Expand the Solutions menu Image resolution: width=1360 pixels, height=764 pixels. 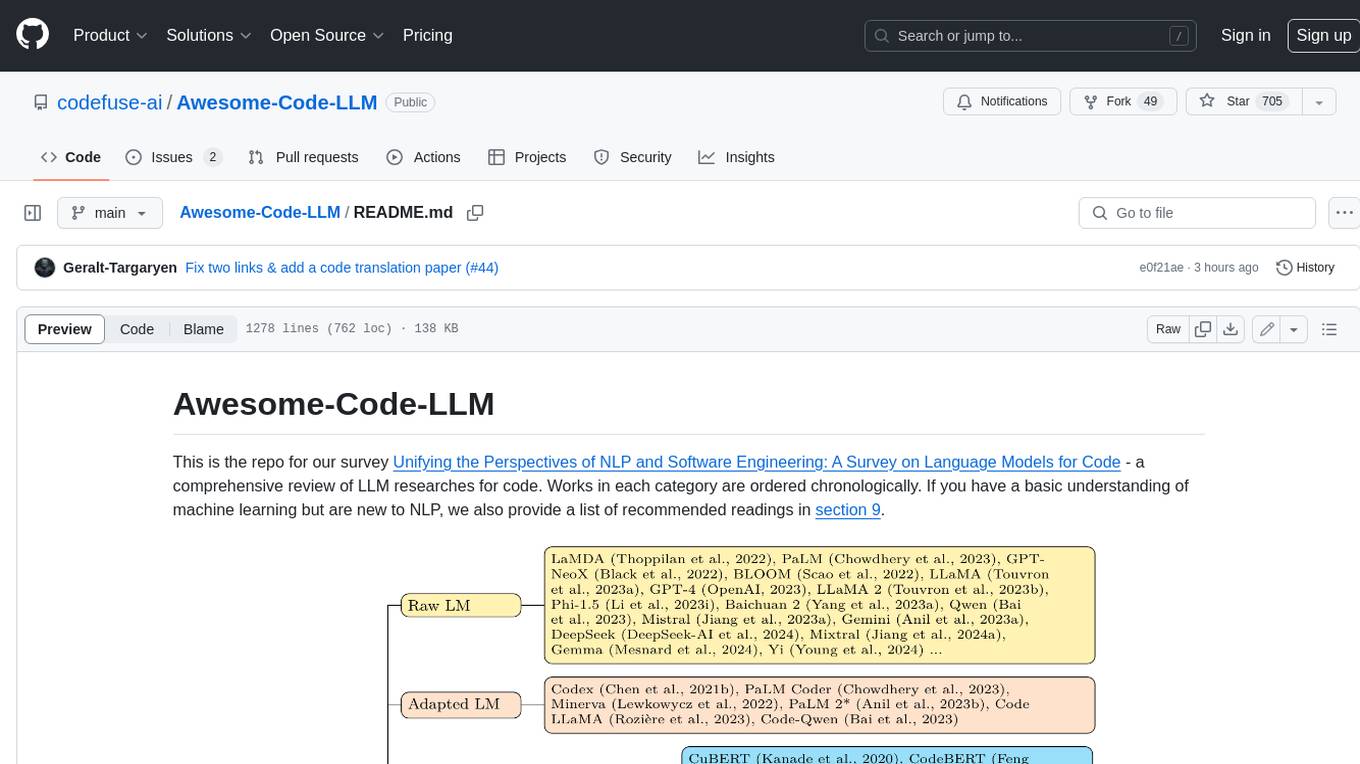coord(209,35)
